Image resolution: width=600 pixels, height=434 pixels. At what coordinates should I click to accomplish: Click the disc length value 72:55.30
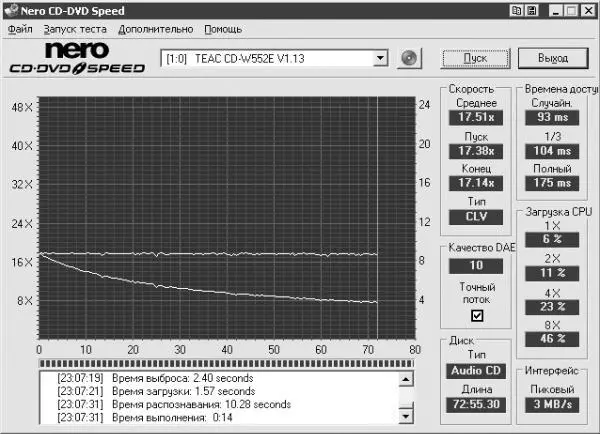click(x=476, y=405)
